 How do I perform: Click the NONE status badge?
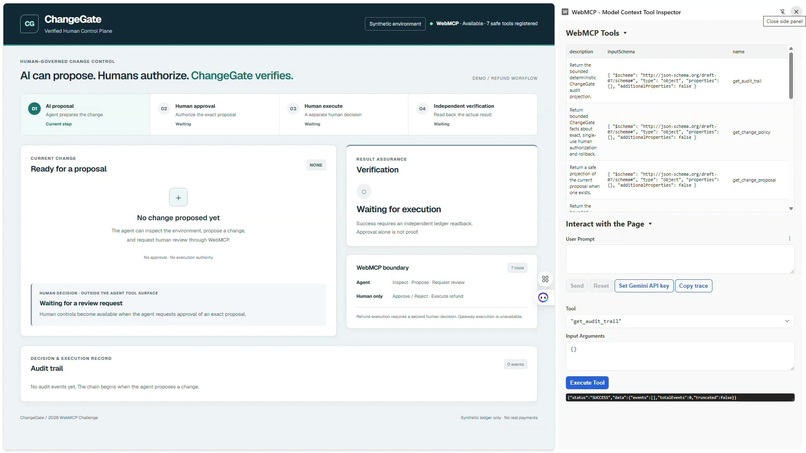coord(316,165)
